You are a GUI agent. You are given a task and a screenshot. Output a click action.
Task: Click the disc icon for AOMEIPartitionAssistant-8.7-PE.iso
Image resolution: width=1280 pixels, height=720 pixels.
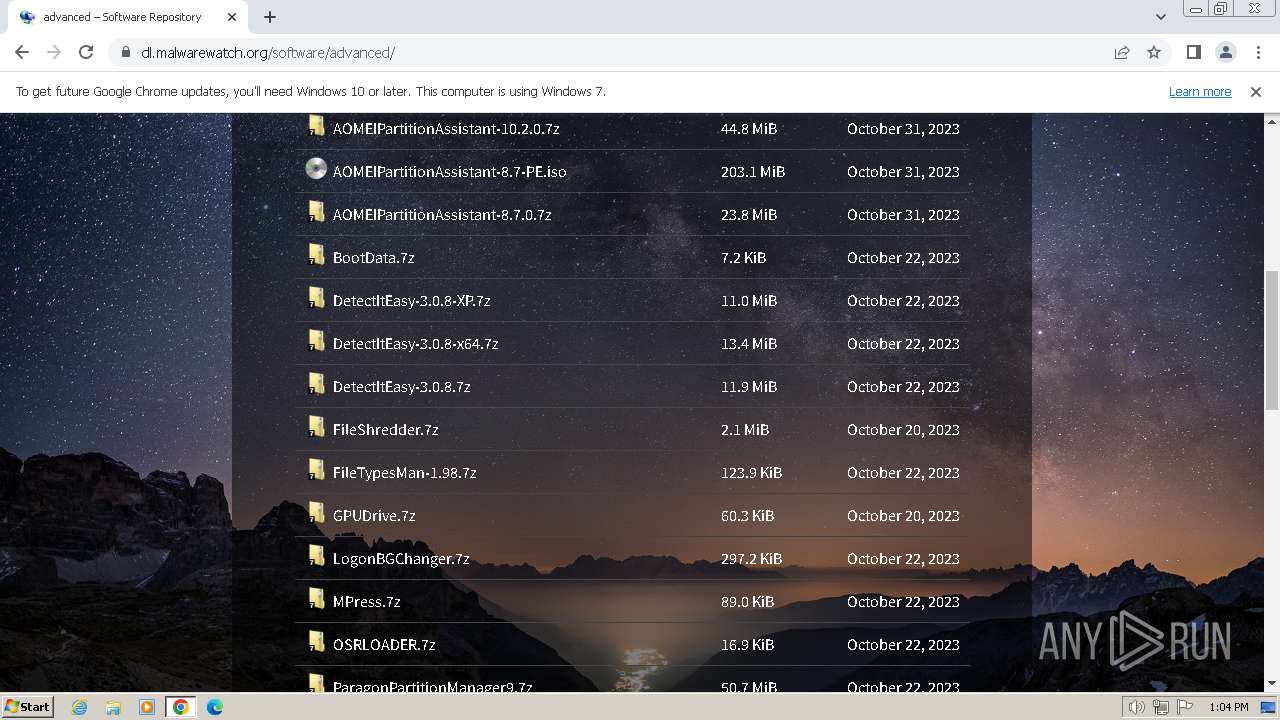[x=316, y=169]
